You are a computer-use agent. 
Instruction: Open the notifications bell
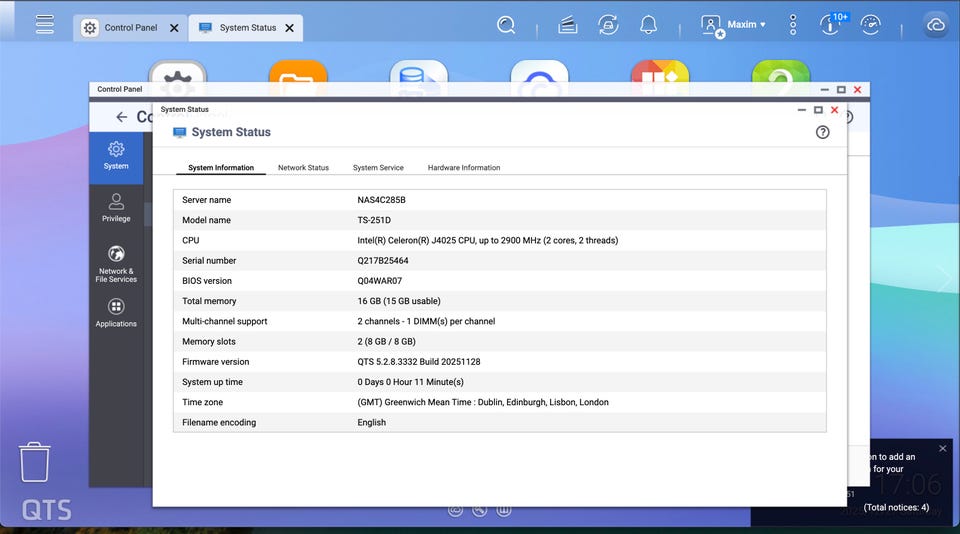coord(648,25)
